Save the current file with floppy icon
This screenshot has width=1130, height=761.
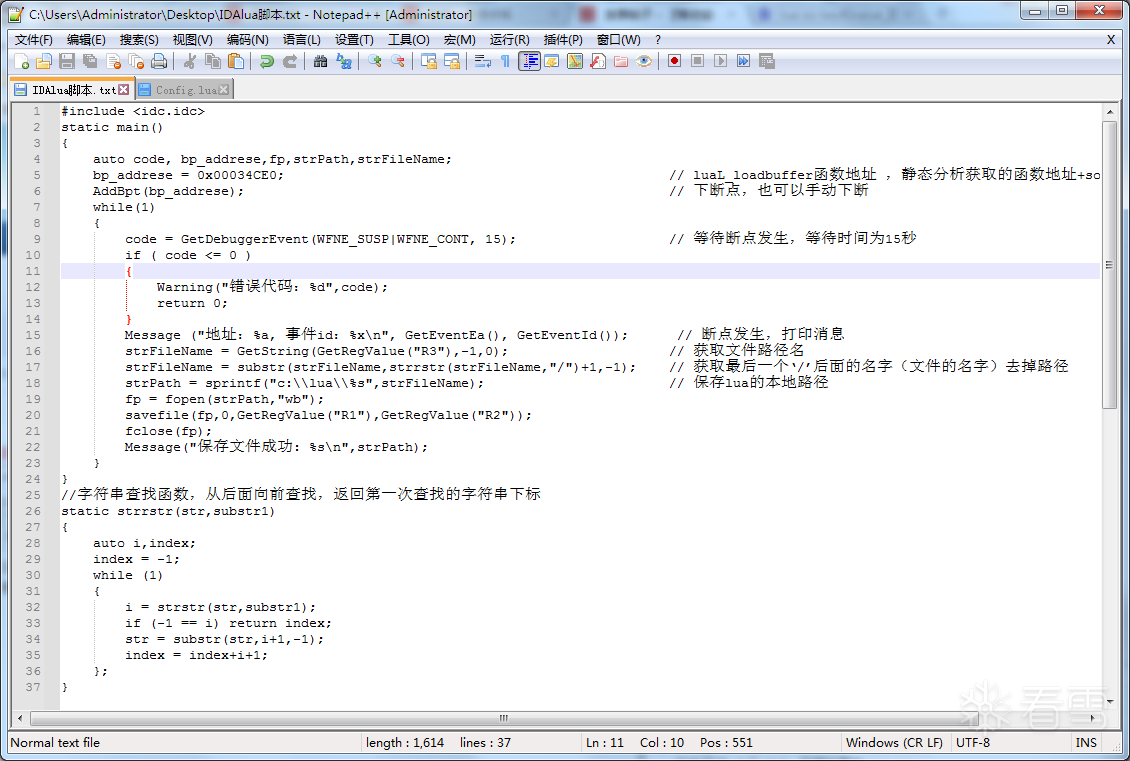[x=67, y=61]
